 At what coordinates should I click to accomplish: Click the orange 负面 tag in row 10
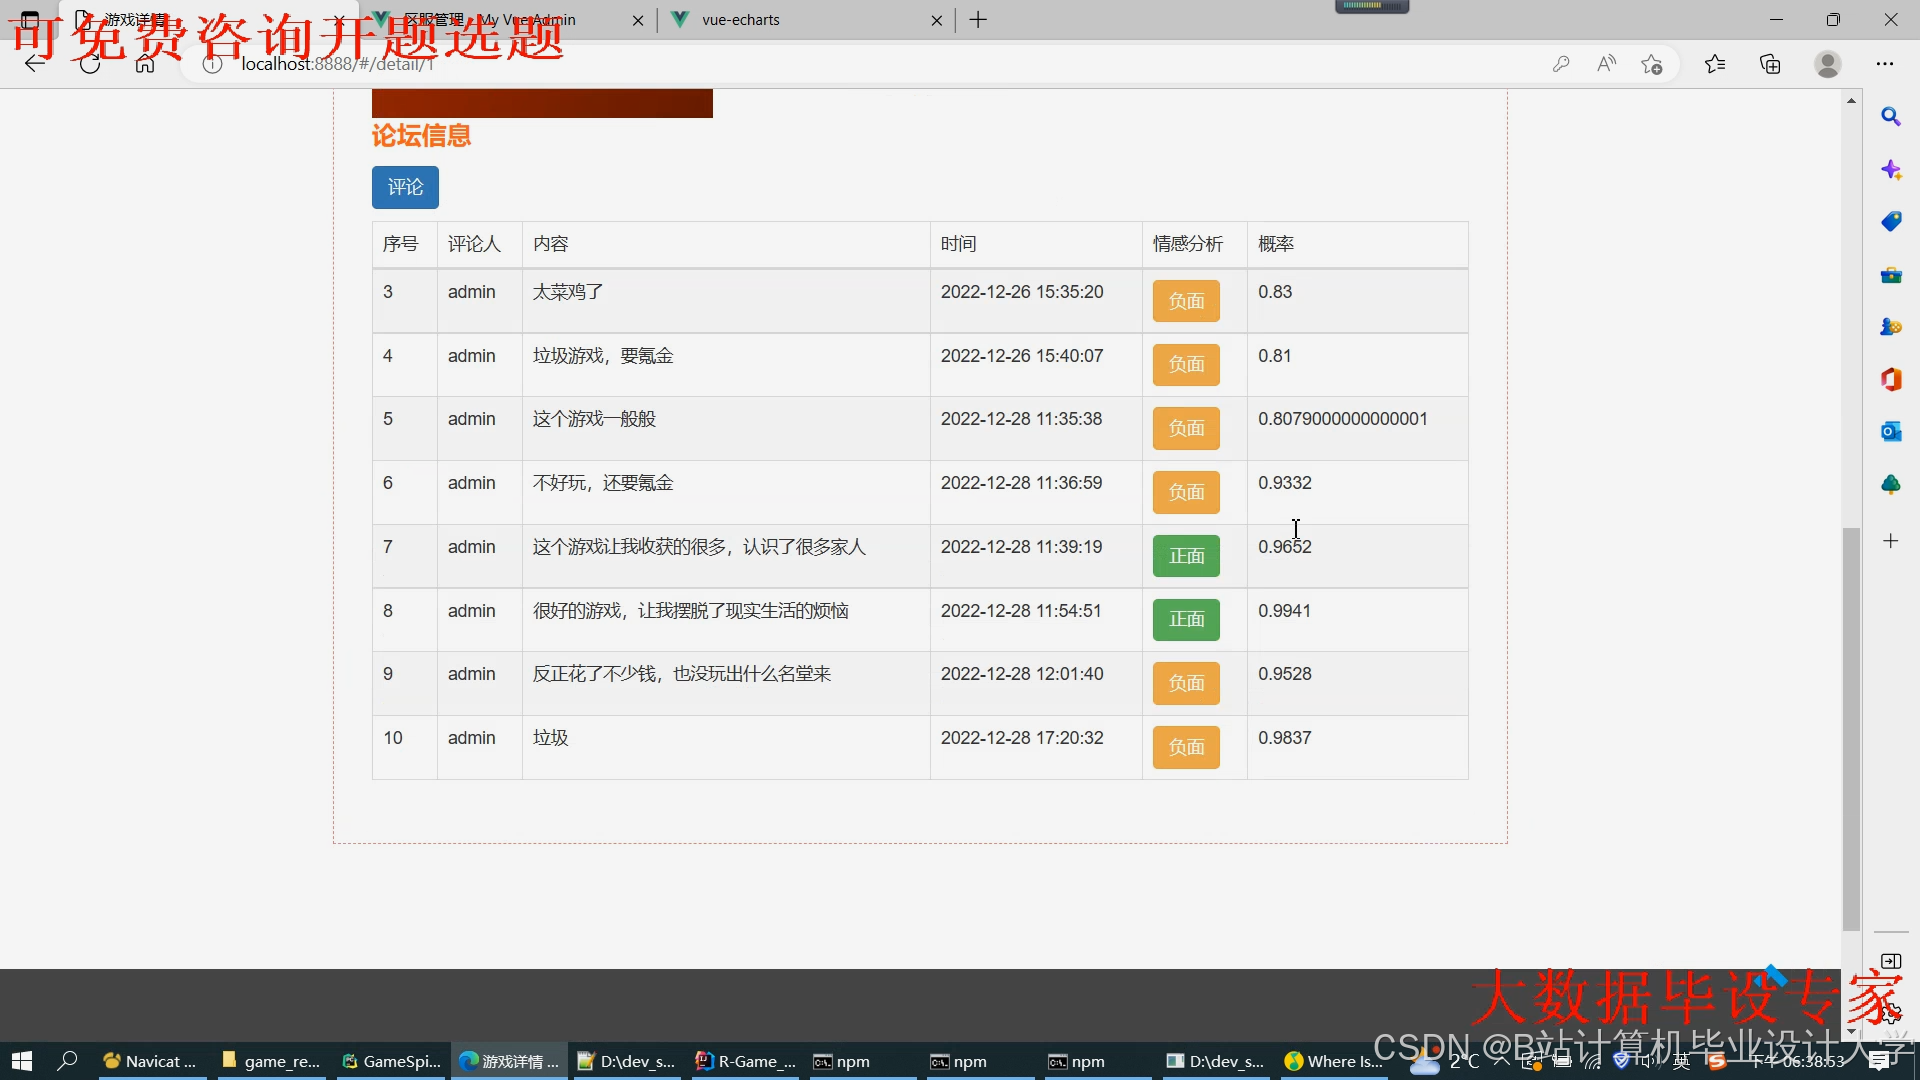[x=1186, y=747]
